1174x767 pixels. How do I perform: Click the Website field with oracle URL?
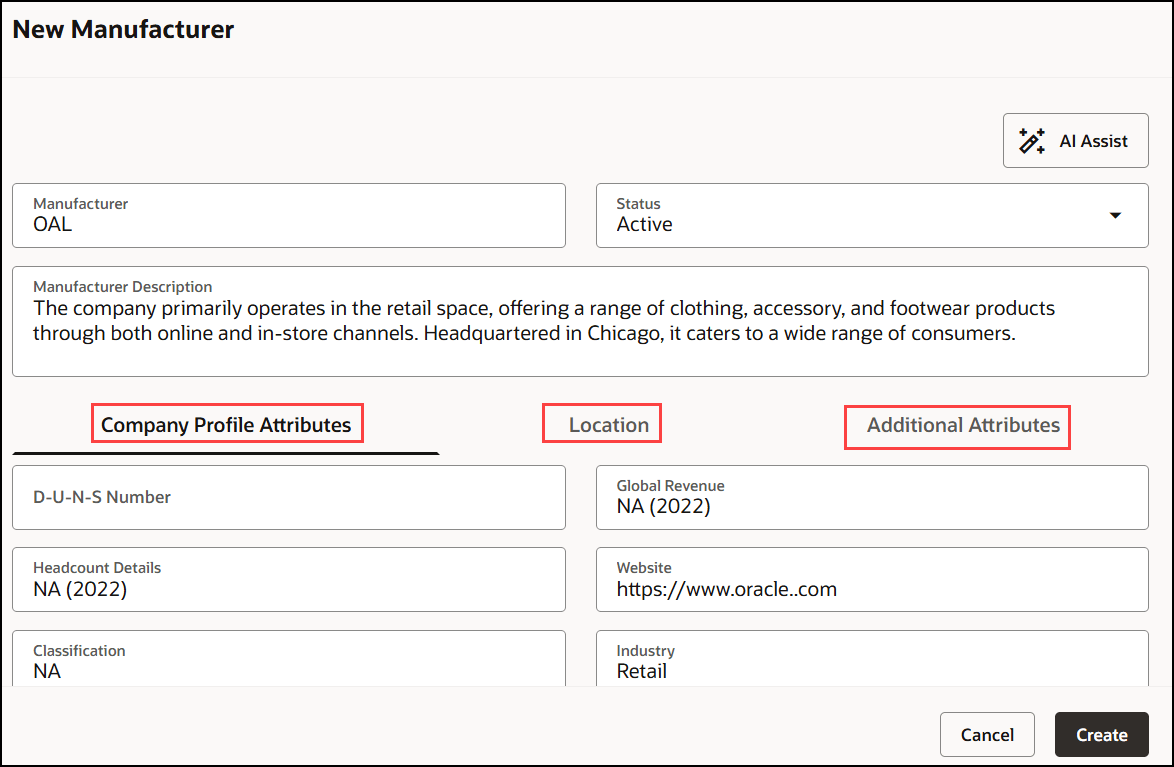[x=872, y=579]
